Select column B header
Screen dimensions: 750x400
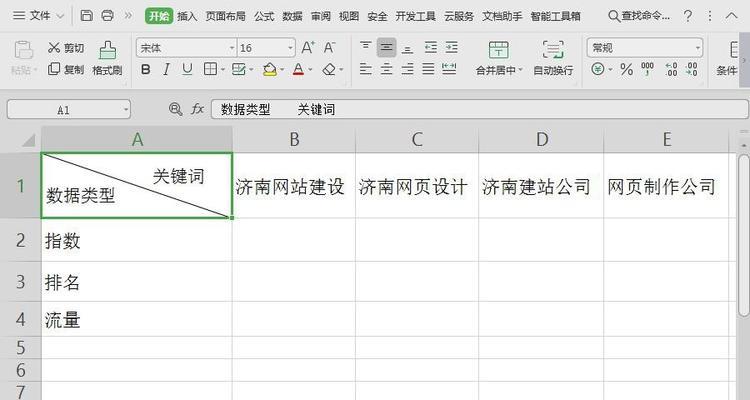tap(294, 139)
